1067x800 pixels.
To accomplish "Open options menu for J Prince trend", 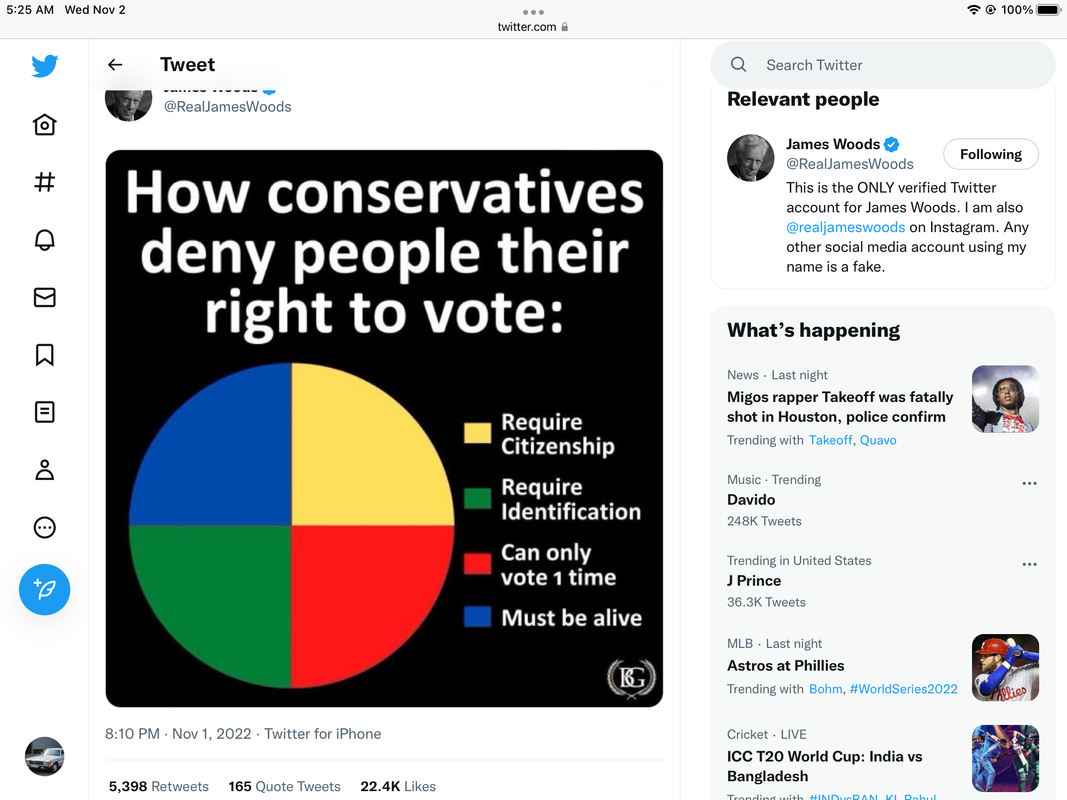I will click(x=1030, y=564).
